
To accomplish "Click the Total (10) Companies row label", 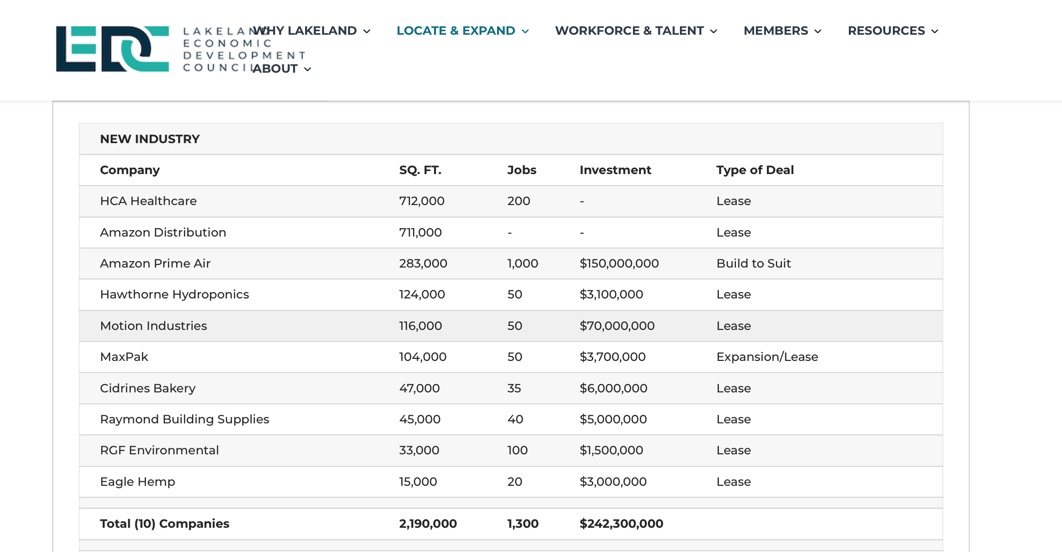I will [164, 524].
